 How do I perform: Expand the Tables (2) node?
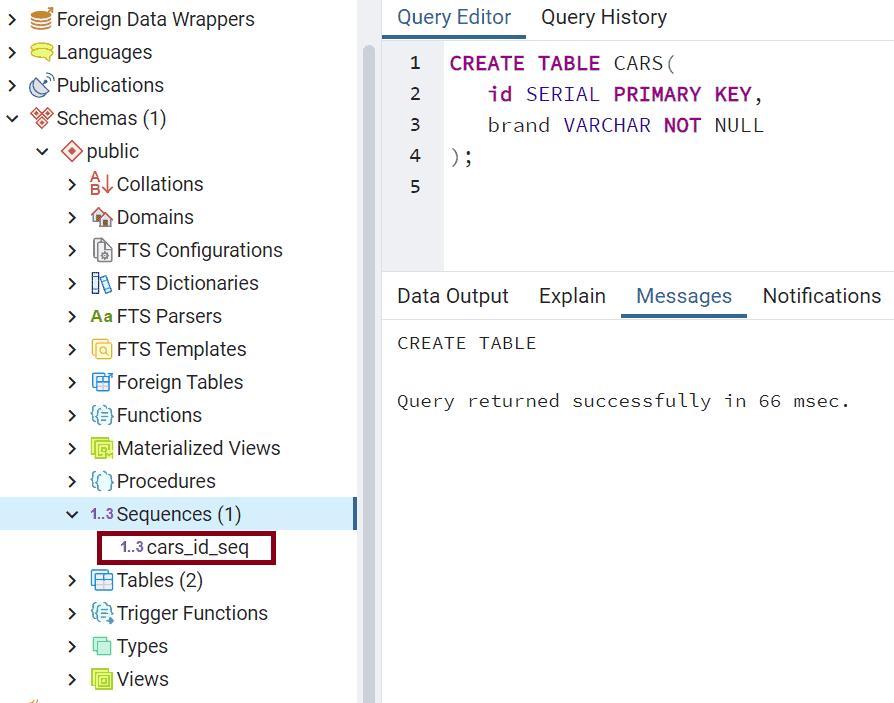pyautogui.click(x=72, y=580)
